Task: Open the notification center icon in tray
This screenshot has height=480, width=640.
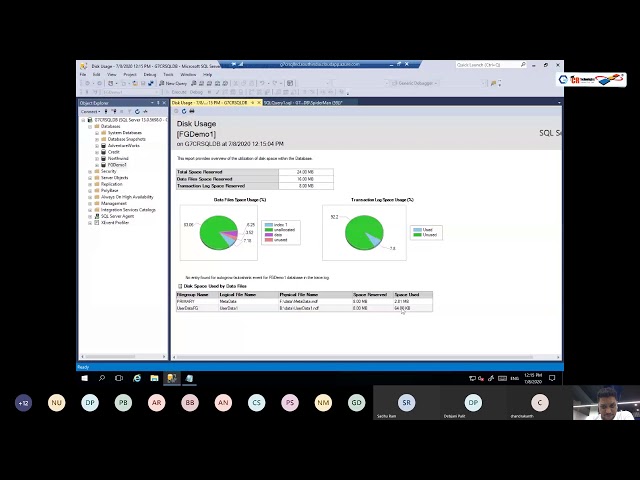Action: 552,378
